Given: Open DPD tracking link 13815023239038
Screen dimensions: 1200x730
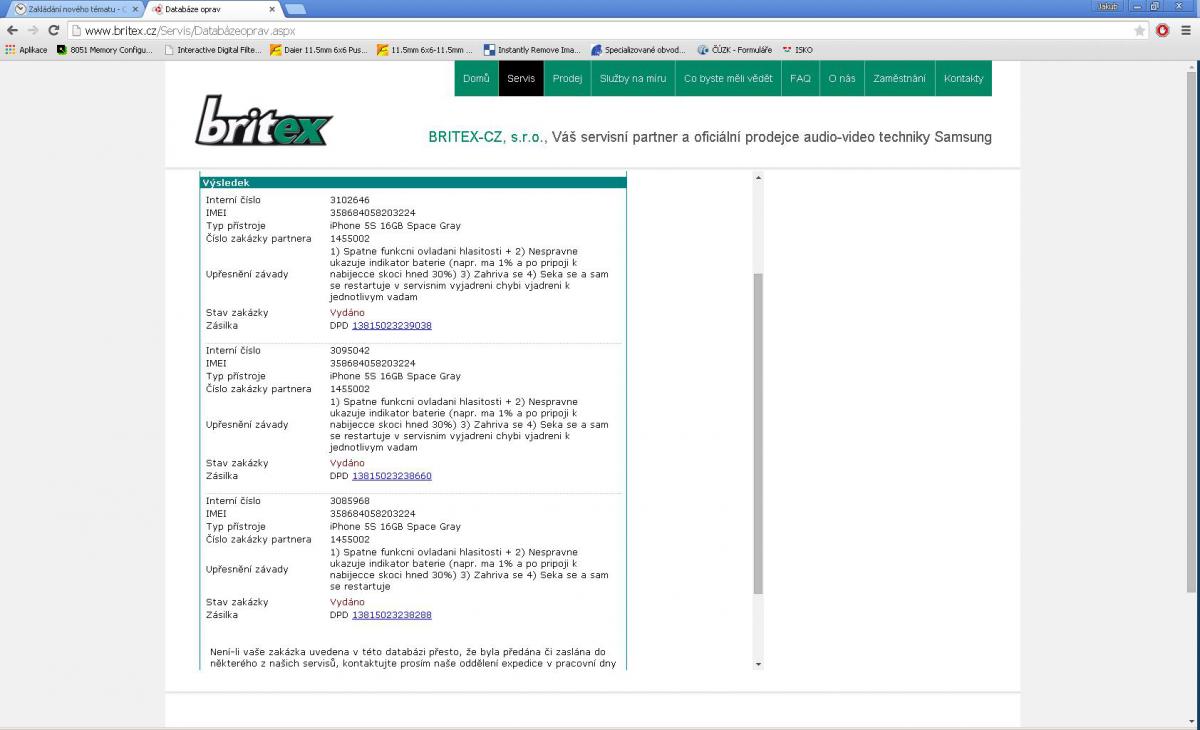Looking at the screenshot, I should 392,325.
